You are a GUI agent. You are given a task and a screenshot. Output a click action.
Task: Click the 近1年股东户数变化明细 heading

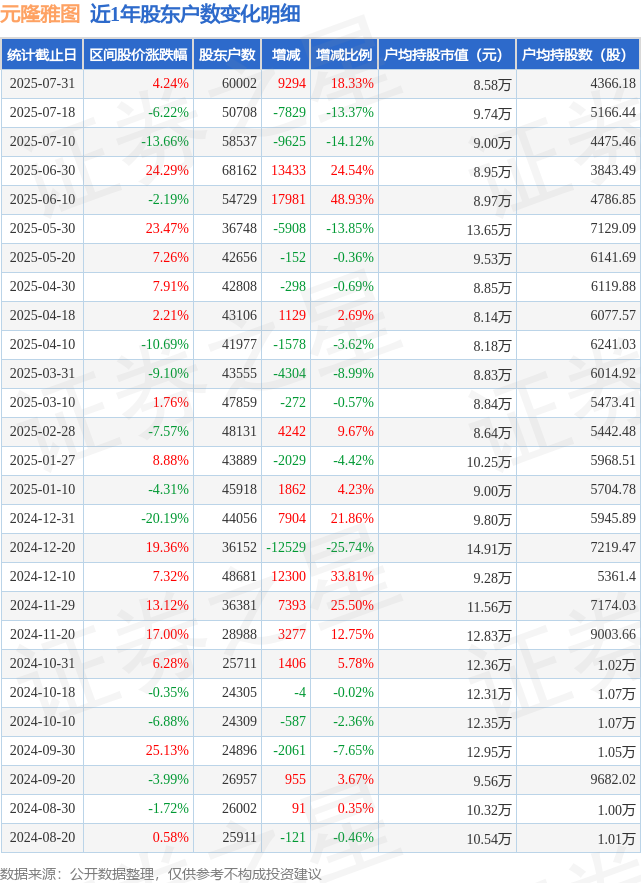point(195,14)
